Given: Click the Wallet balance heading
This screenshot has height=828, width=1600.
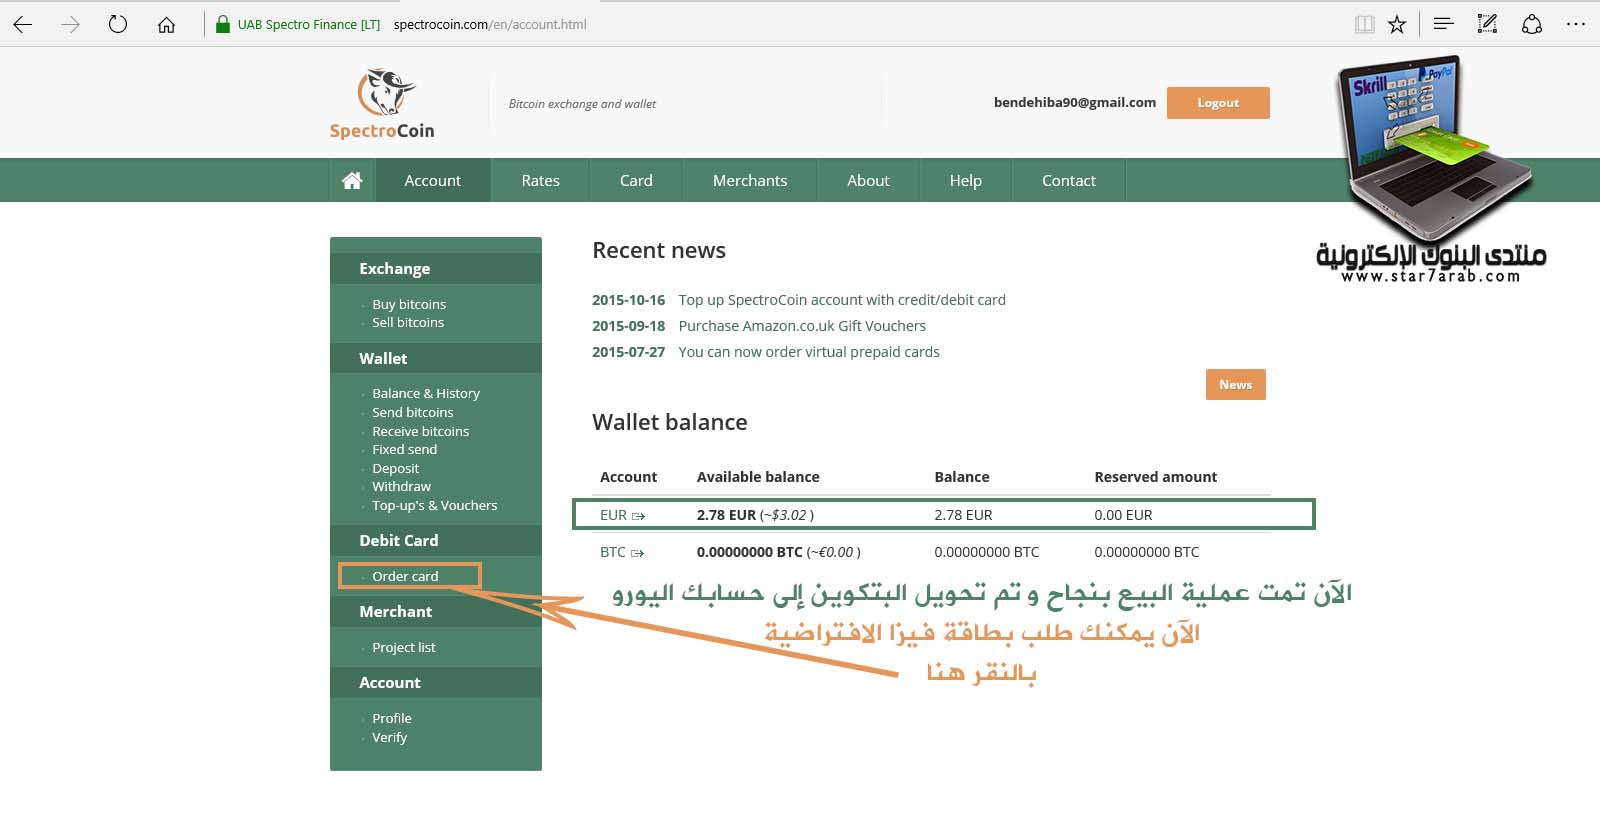Looking at the screenshot, I should pyautogui.click(x=670, y=422).
